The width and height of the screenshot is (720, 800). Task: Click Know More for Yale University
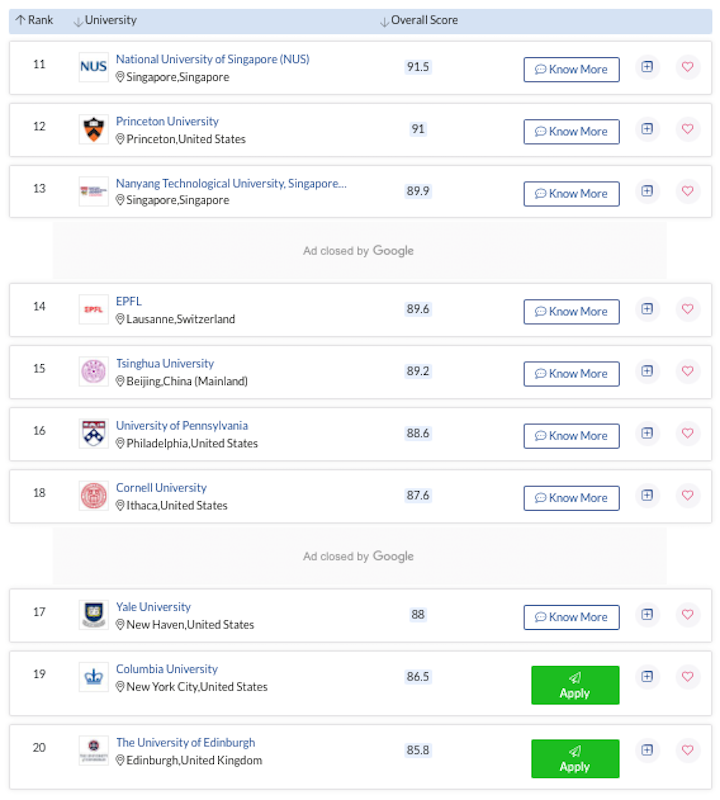572,617
